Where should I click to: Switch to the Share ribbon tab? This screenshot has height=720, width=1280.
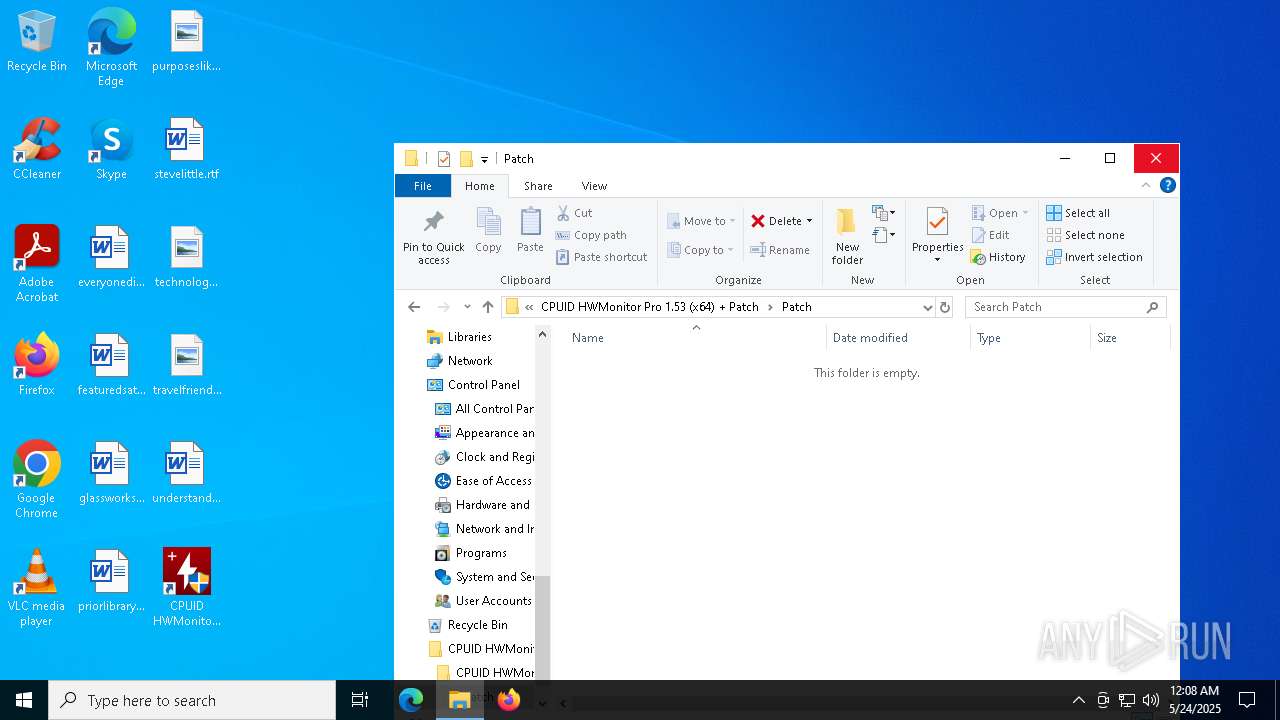538,186
